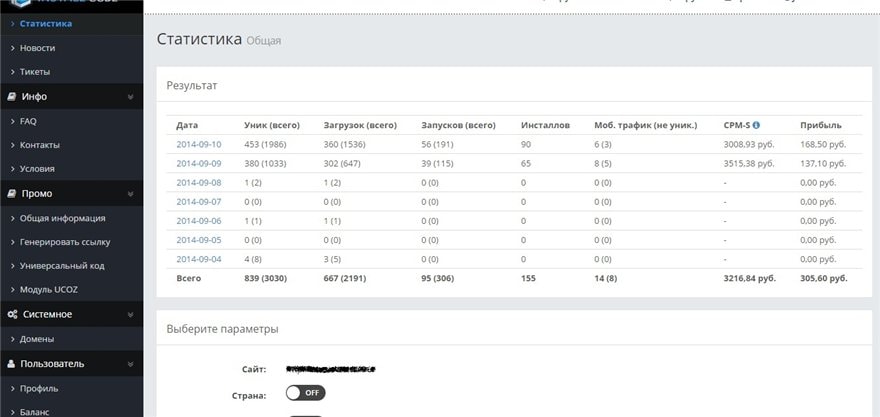The image size is (880, 417).
Task: Click the CPM-S info icon
Action: pos(756,125)
